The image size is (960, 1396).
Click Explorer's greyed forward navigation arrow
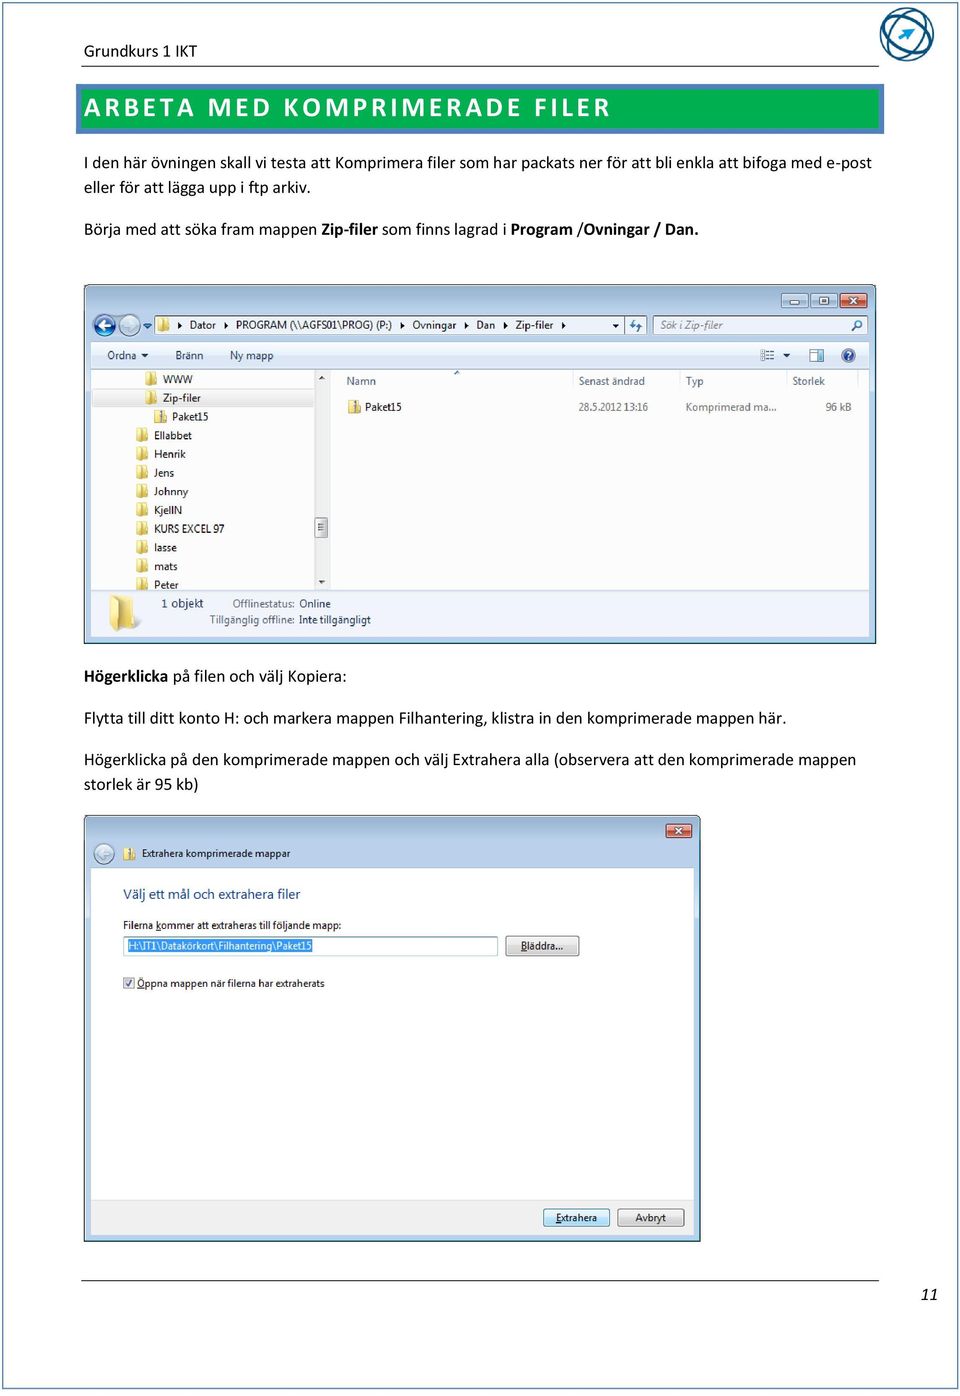coord(130,325)
